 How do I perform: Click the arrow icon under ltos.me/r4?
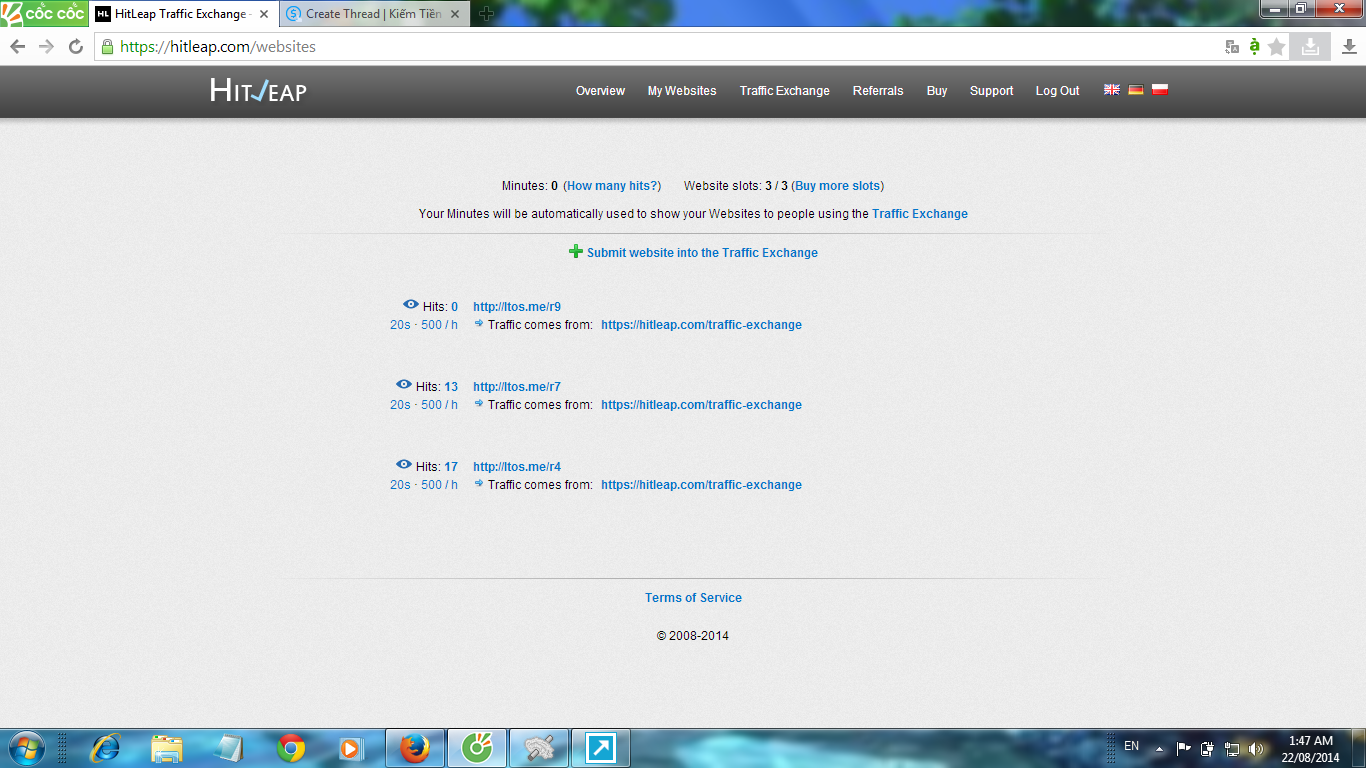pos(479,483)
